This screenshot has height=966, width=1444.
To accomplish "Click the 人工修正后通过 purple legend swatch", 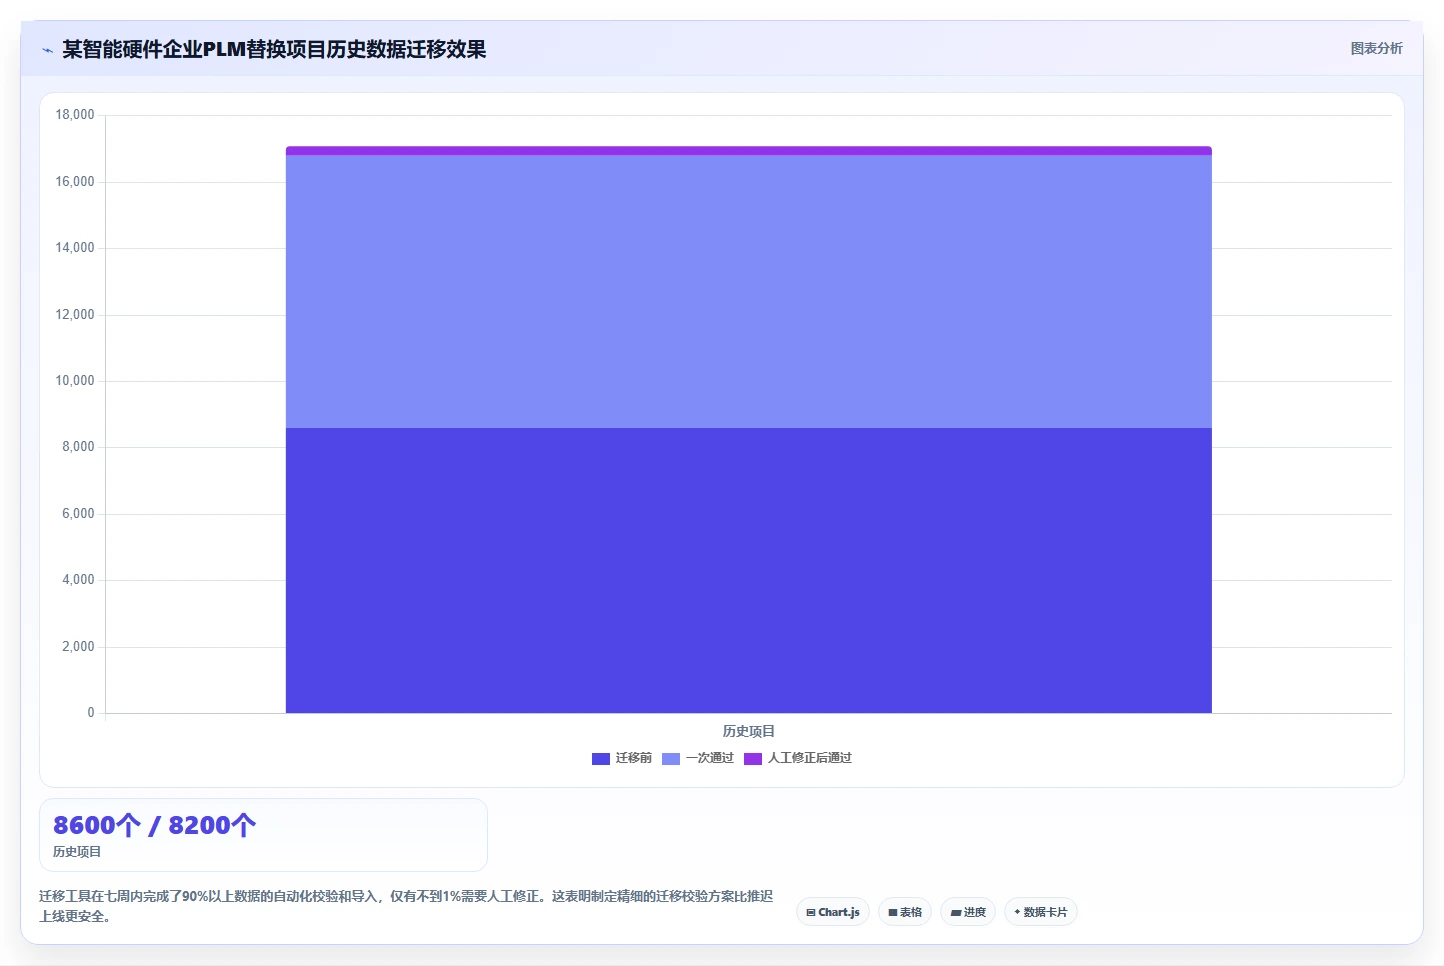I will pyautogui.click(x=752, y=758).
